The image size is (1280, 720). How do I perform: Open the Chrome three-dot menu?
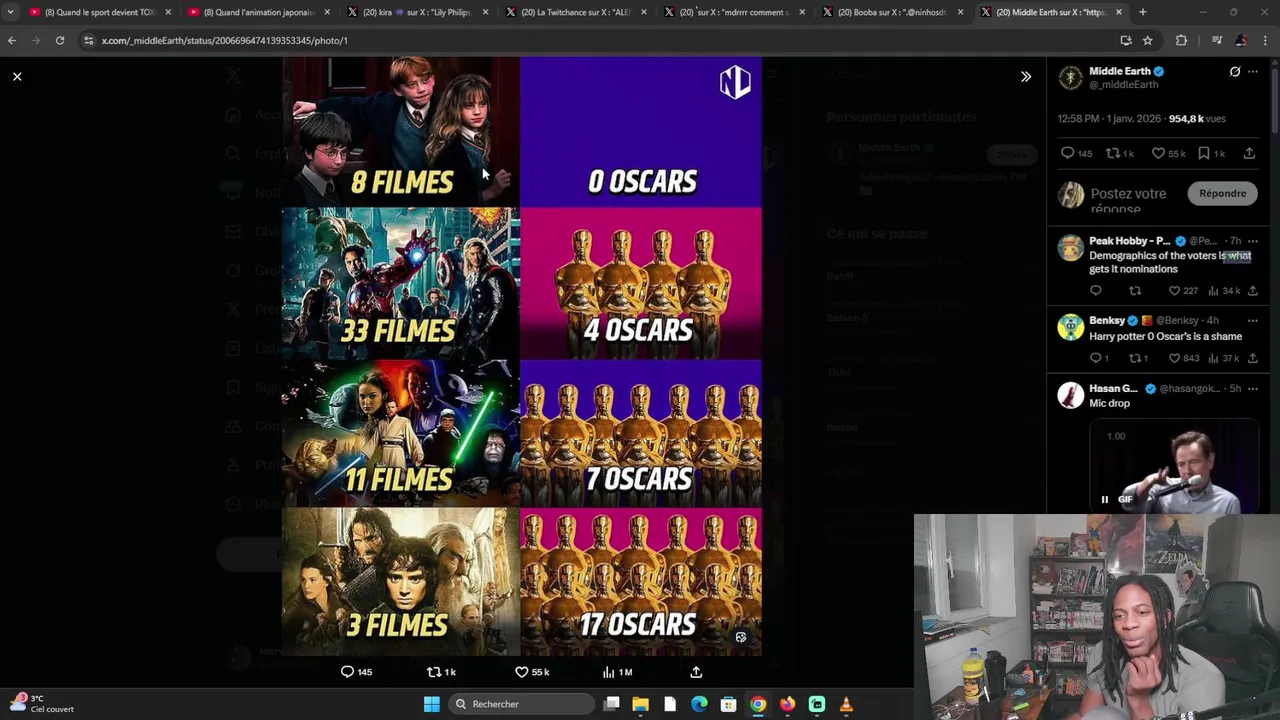point(1266,40)
